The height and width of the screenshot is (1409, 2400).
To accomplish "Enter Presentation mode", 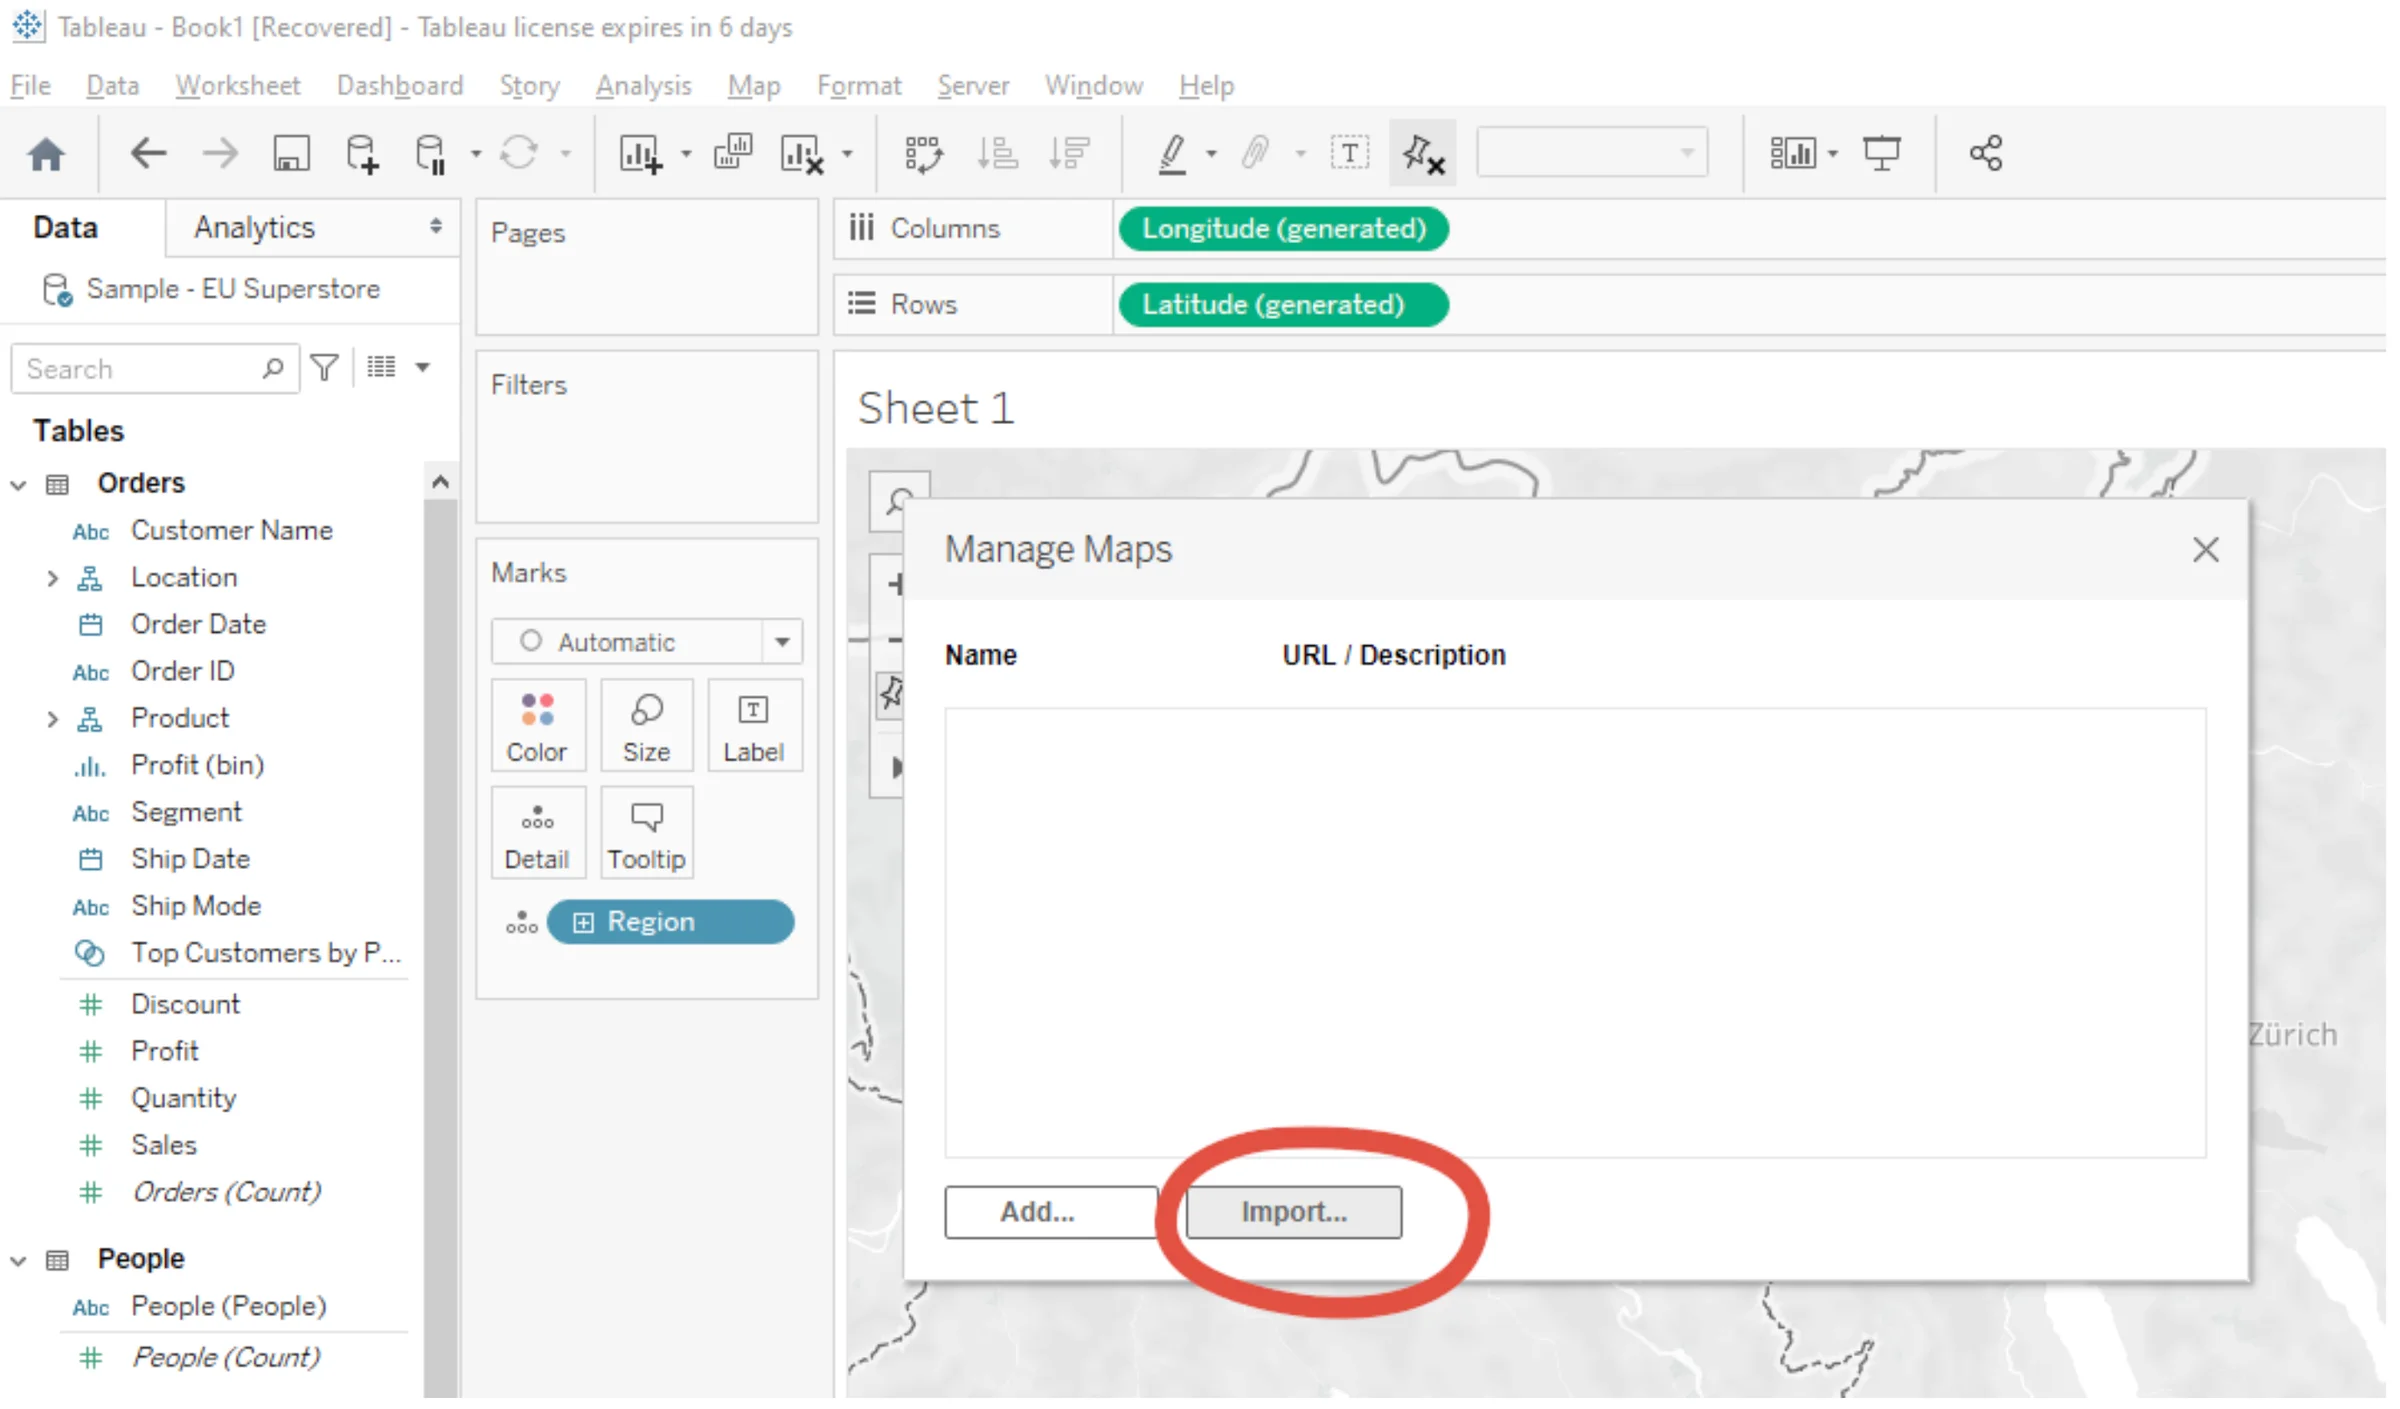I will click(x=1882, y=154).
